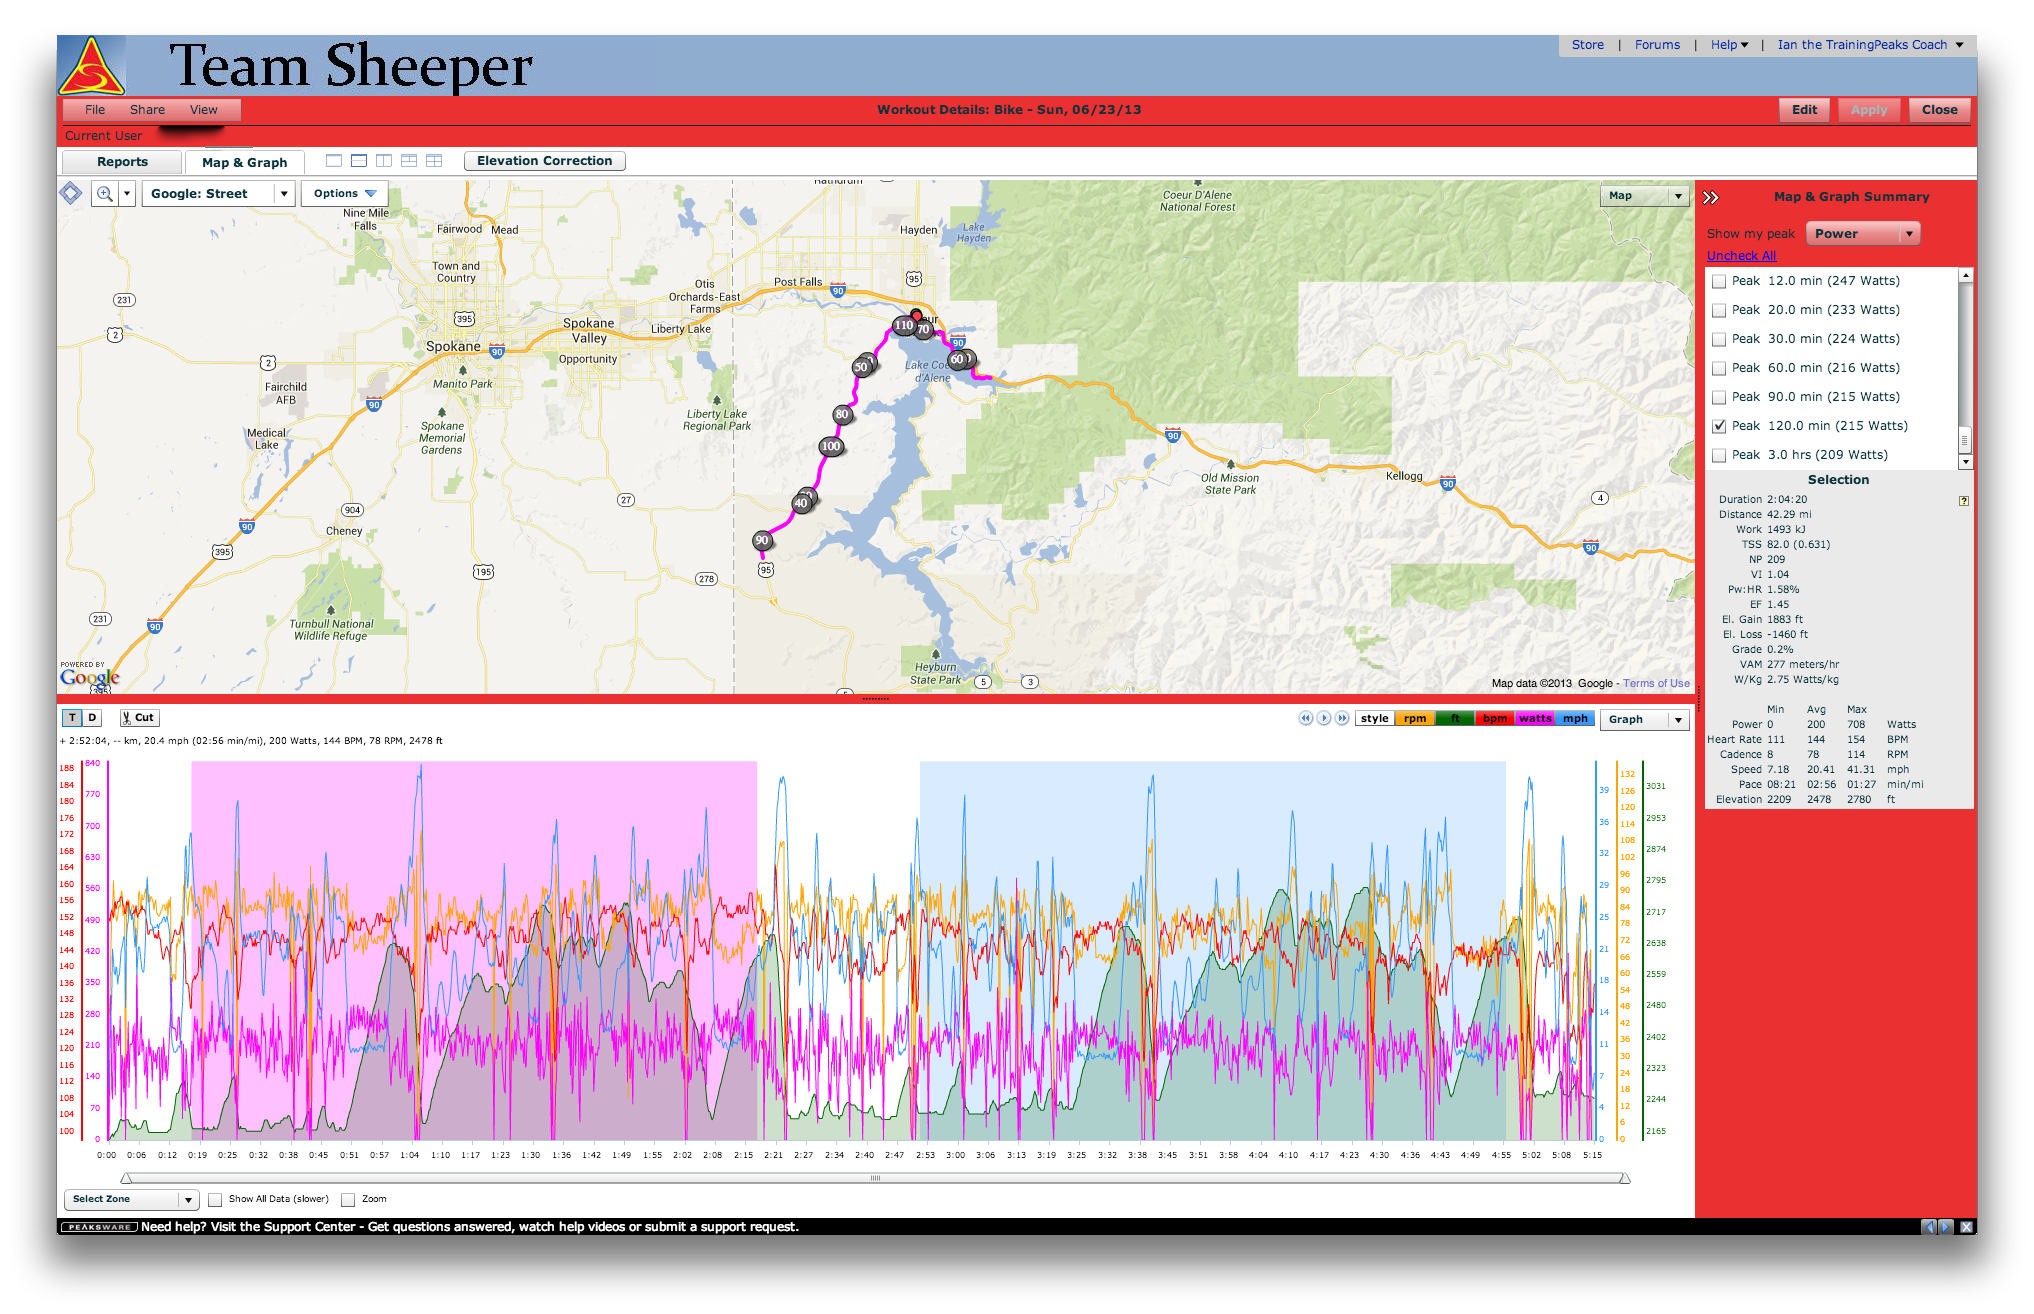
Task: Click the map zoom magnifier icon
Action: click(104, 194)
